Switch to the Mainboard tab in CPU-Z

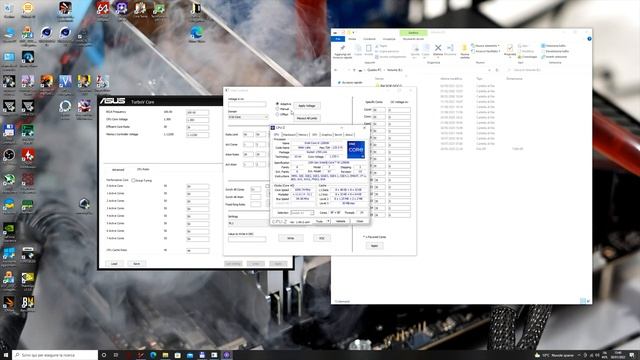(289, 135)
